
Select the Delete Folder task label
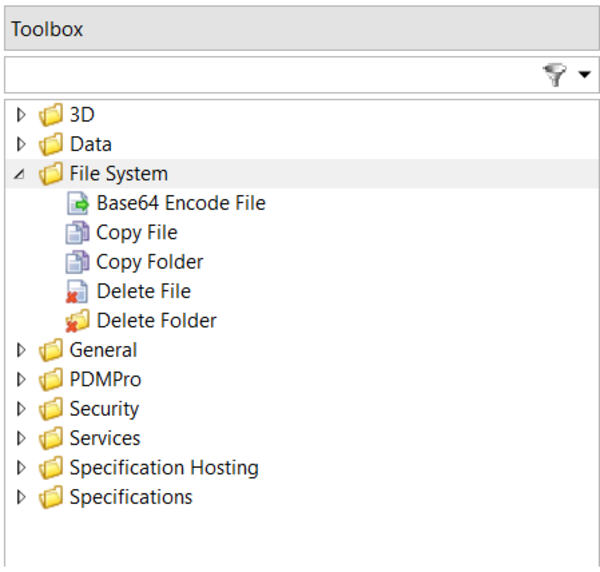(156, 321)
